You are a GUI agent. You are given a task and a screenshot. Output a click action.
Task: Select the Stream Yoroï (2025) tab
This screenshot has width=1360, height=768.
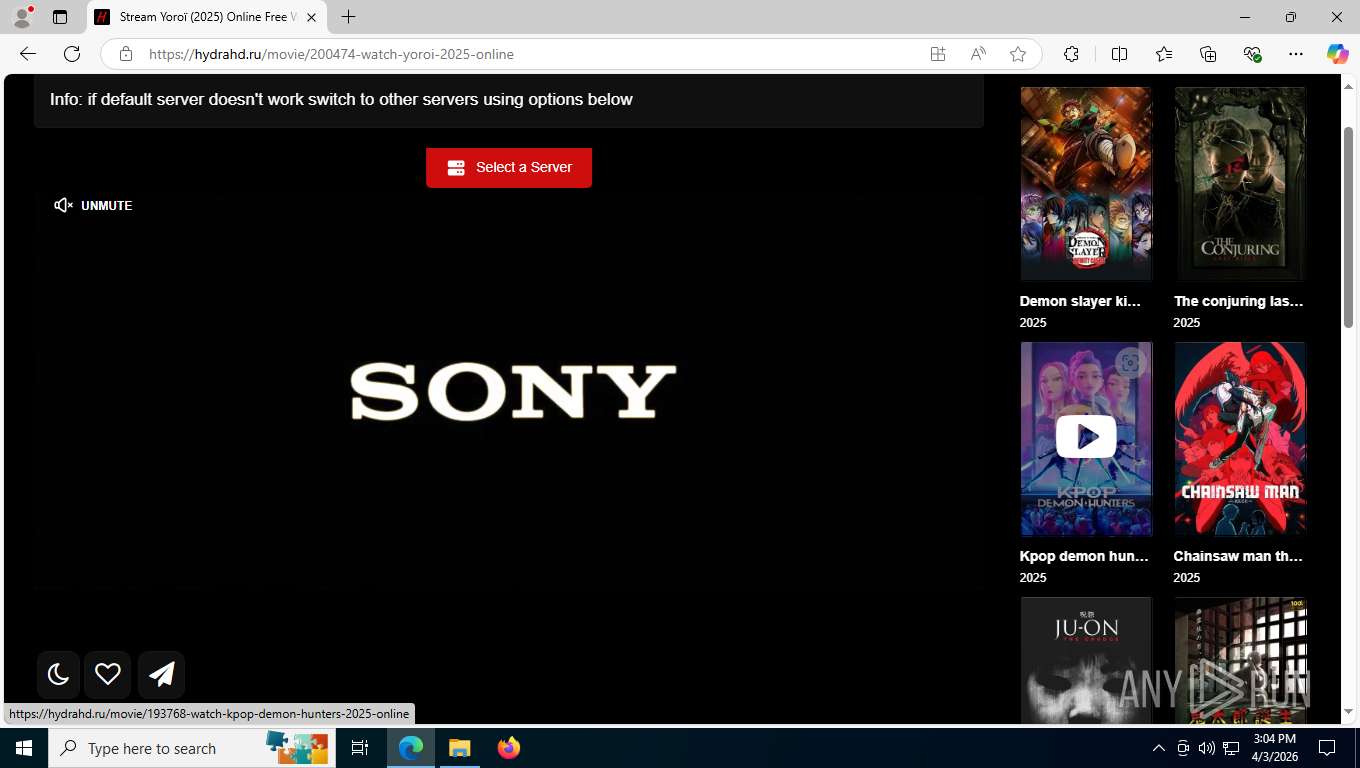coord(207,17)
